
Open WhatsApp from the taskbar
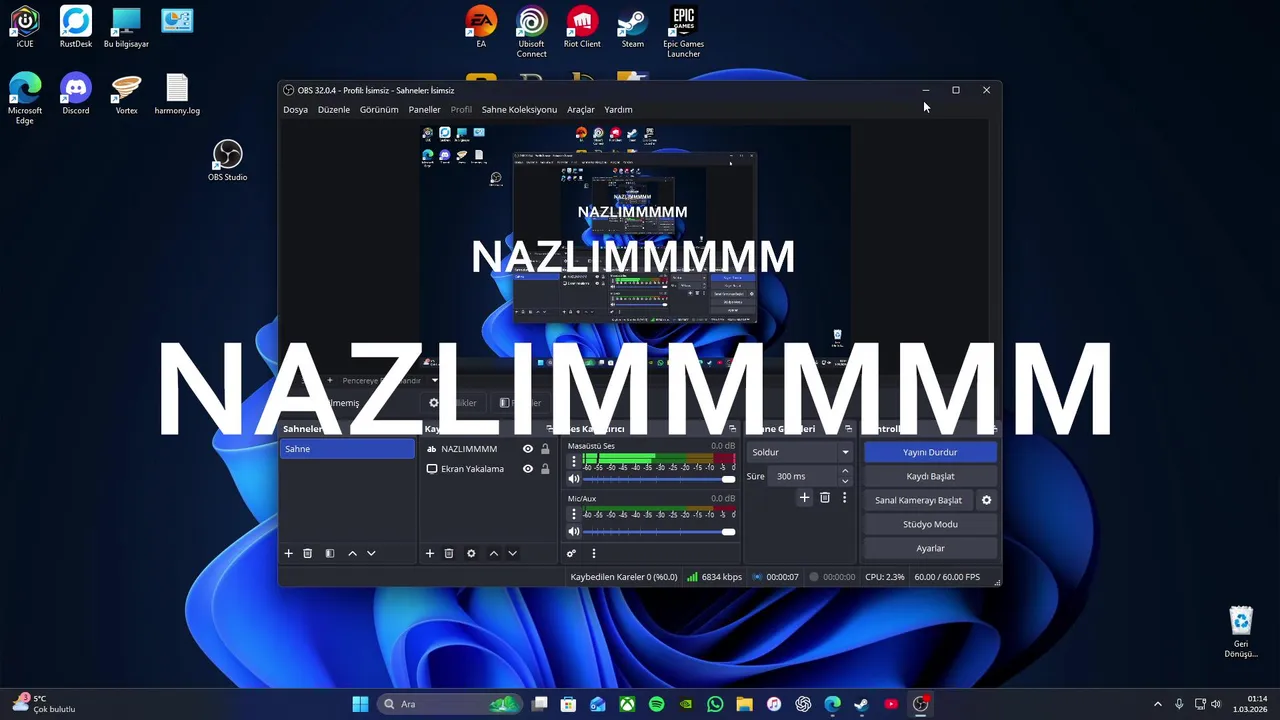(715, 704)
